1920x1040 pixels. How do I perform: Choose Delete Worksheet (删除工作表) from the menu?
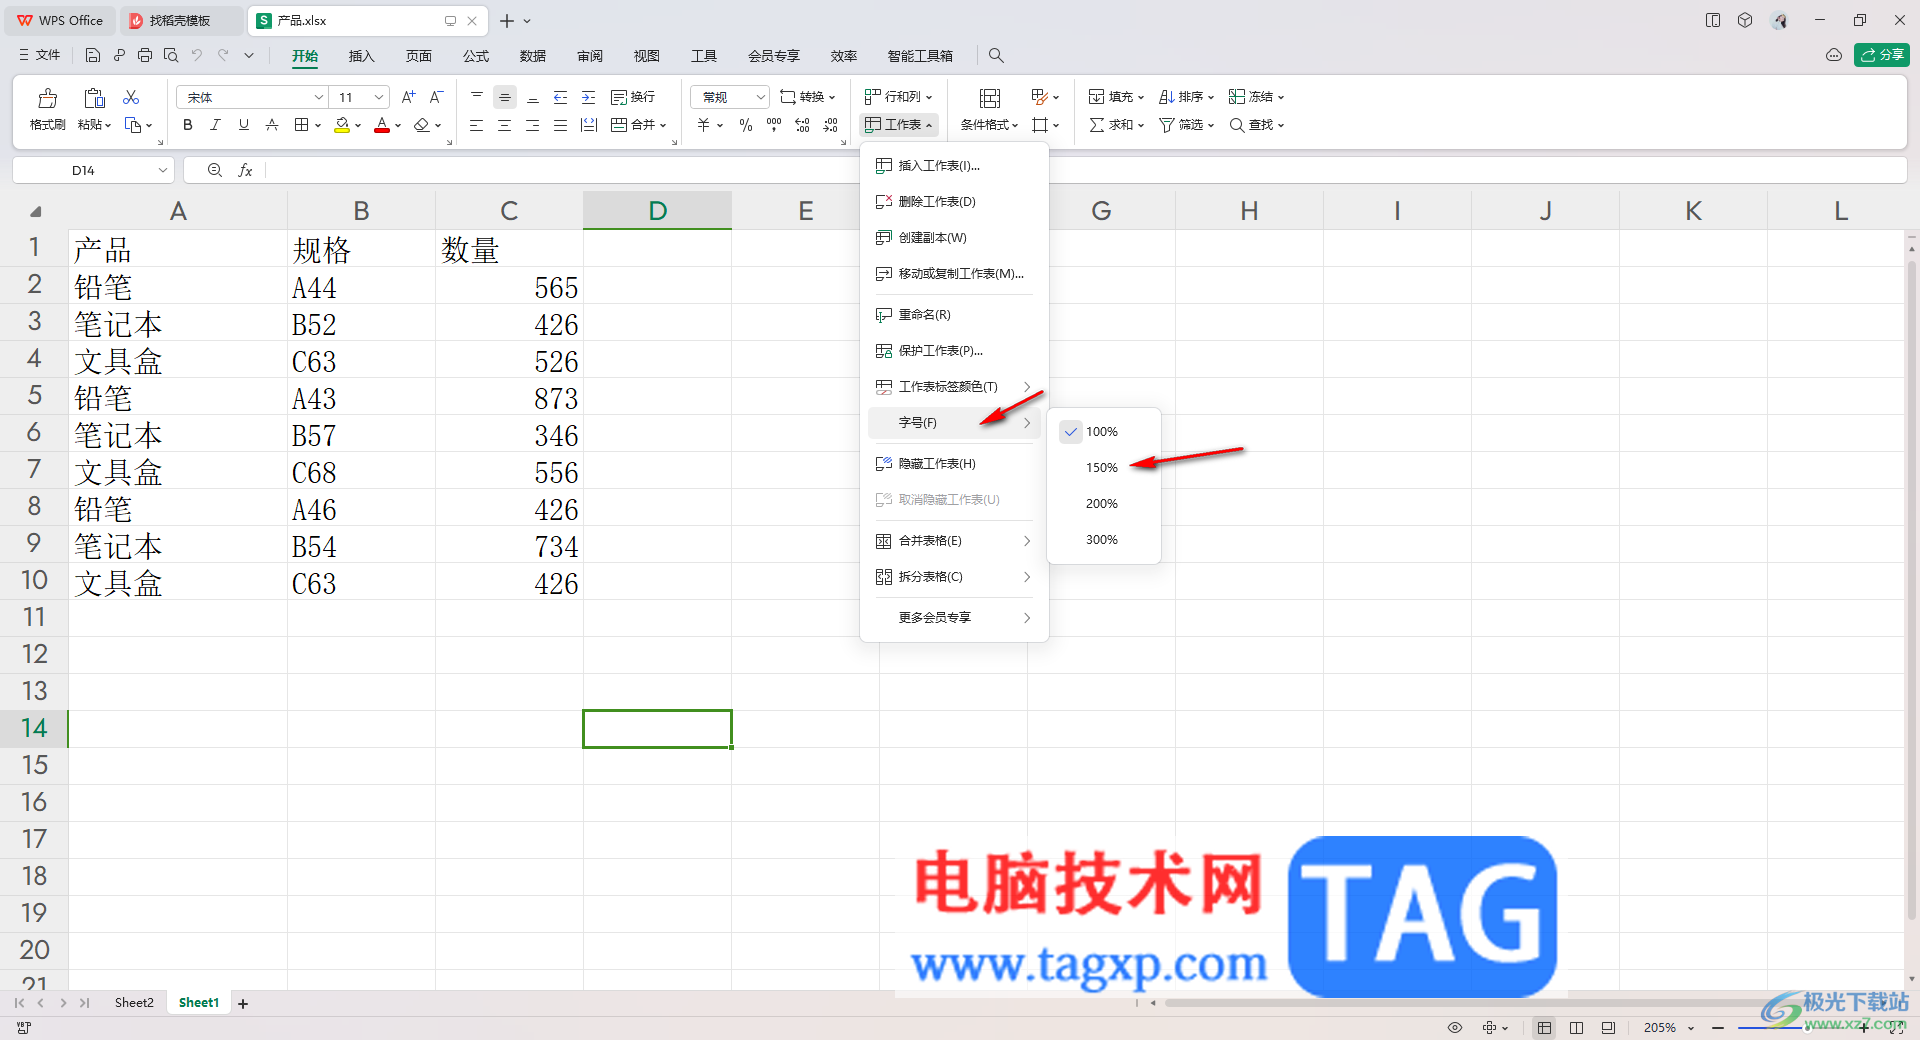point(954,202)
